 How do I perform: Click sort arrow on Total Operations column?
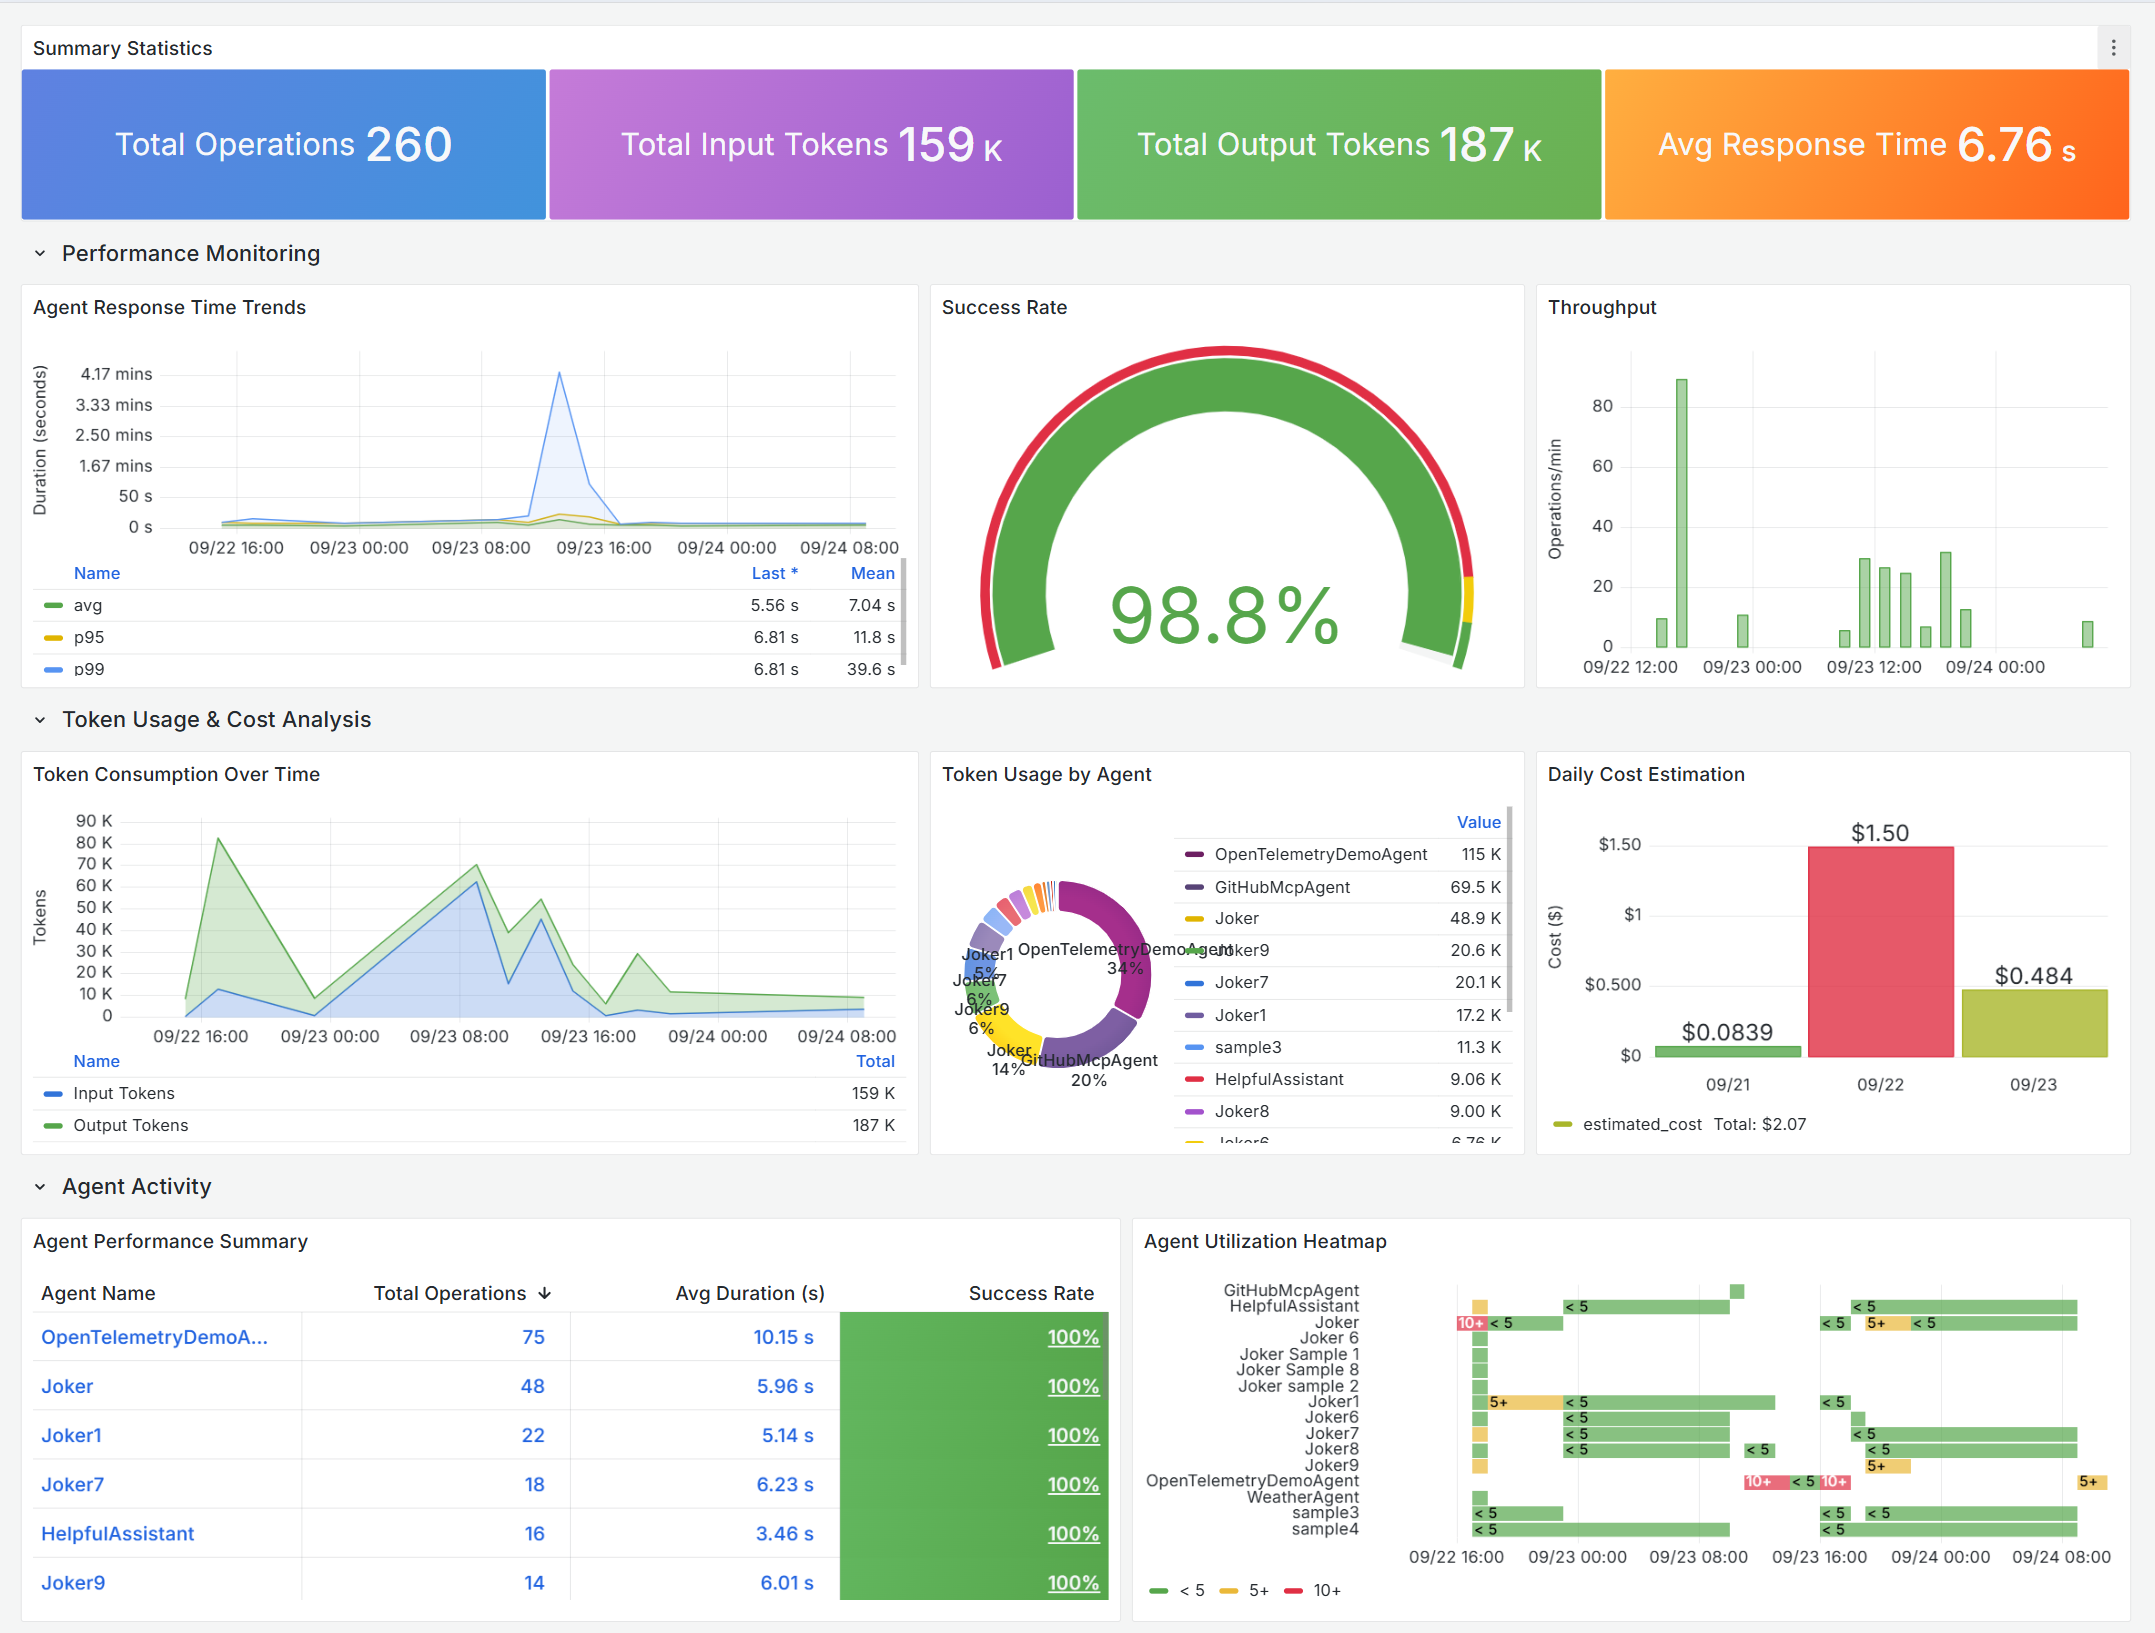545,1294
